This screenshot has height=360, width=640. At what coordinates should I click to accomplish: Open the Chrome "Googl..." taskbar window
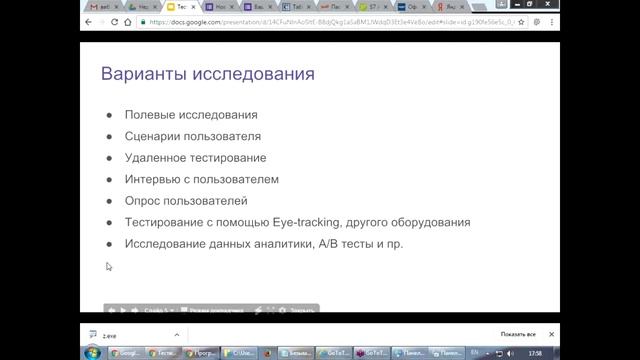pos(126,353)
